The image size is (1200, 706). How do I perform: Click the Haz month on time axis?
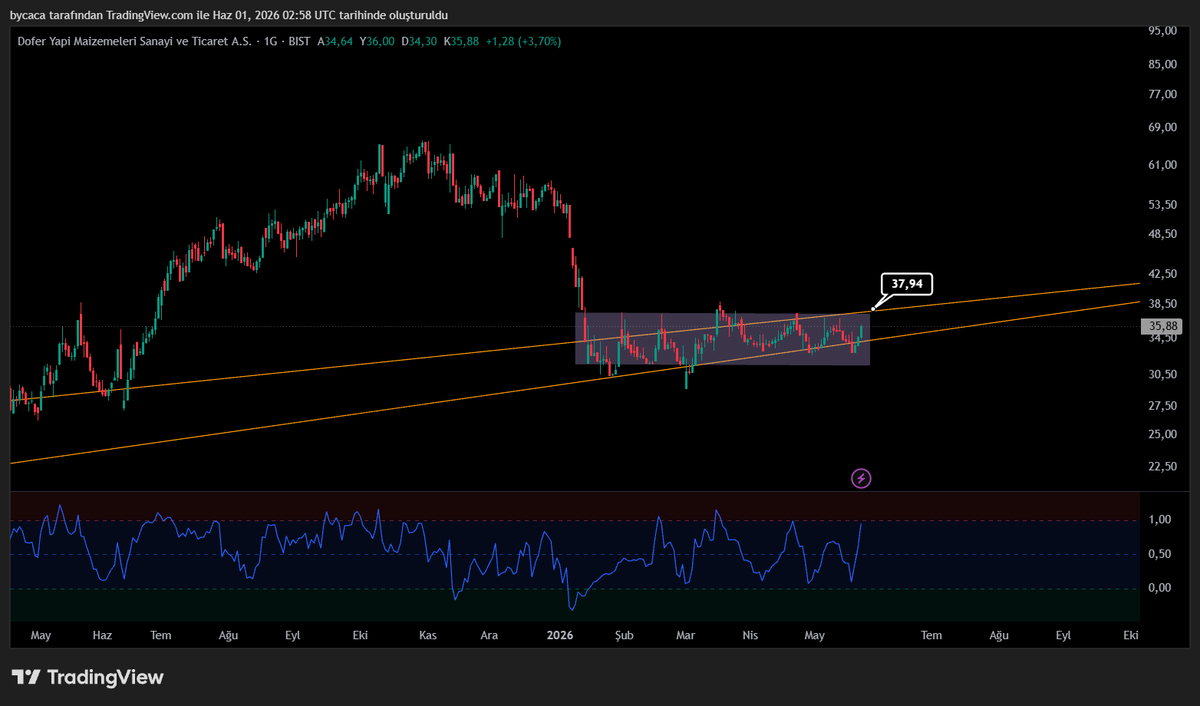pyautogui.click(x=102, y=635)
